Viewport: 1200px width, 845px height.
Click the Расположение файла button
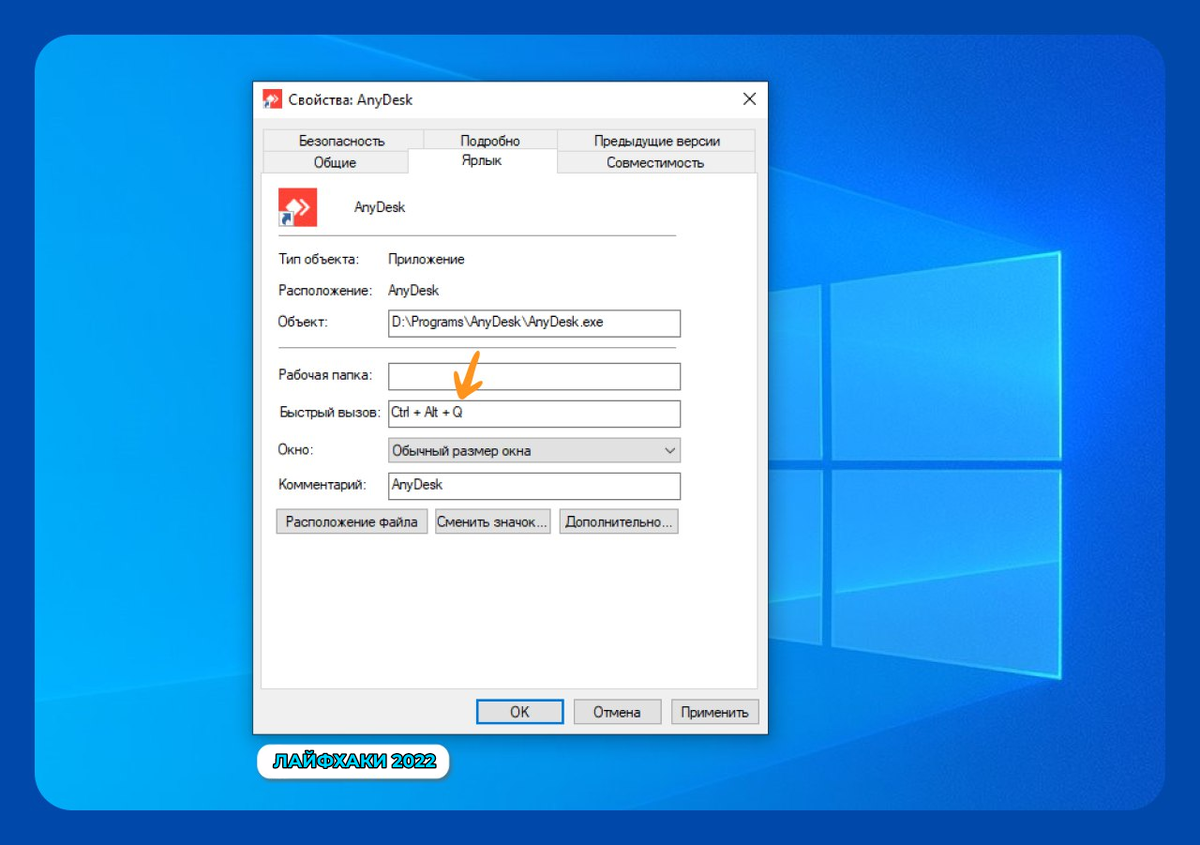point(352,521)
